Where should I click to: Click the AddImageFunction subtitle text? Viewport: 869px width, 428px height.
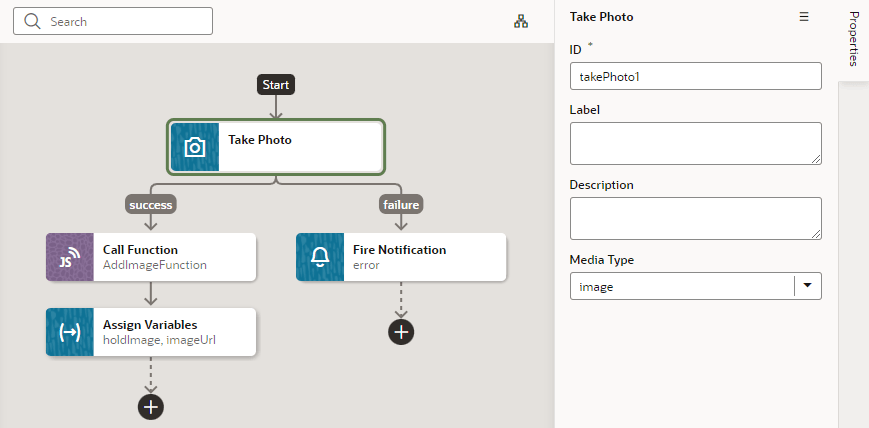coord(155,265)
